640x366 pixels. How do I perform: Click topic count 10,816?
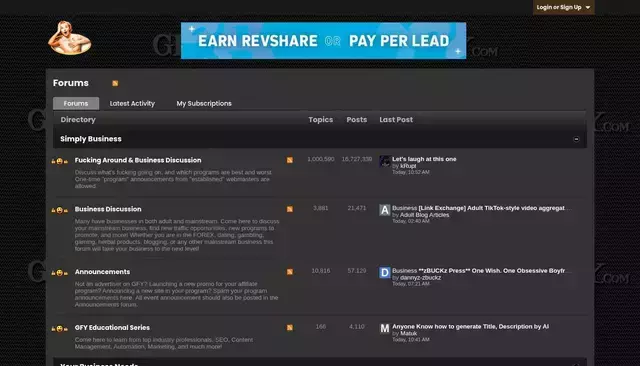[321, 271]
